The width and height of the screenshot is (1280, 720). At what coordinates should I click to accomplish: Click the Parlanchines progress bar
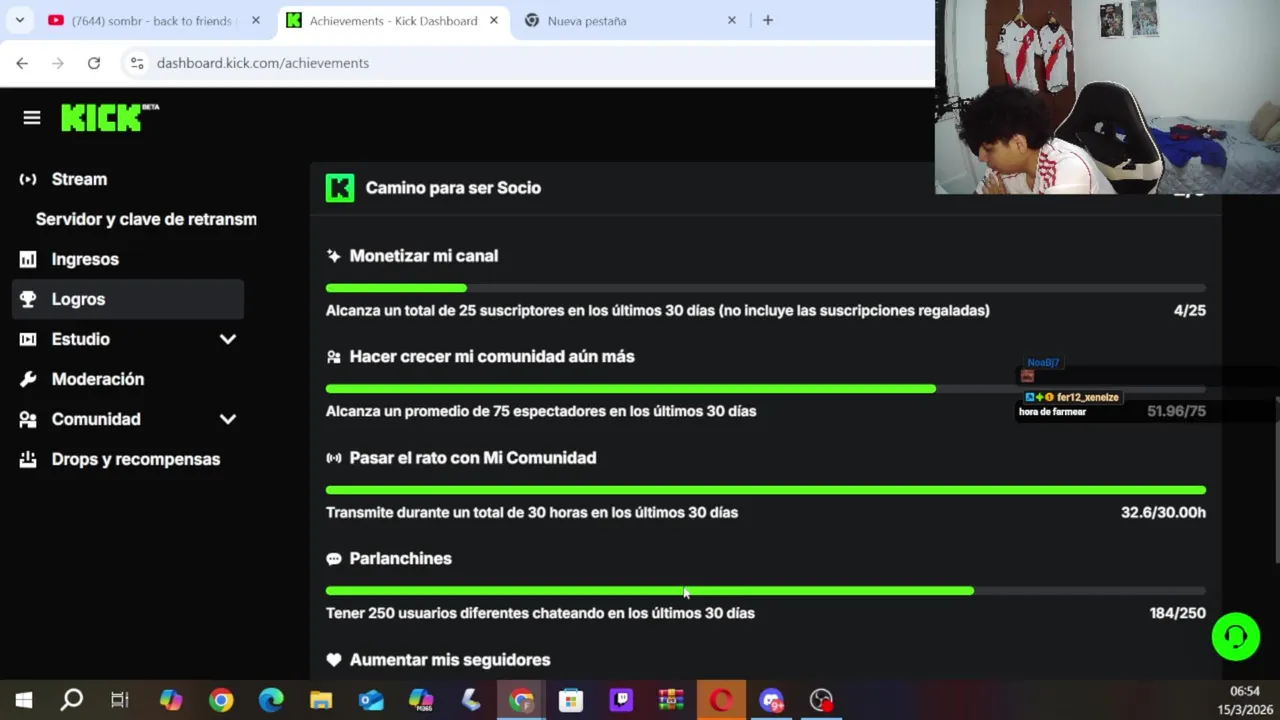pos(766,591)
